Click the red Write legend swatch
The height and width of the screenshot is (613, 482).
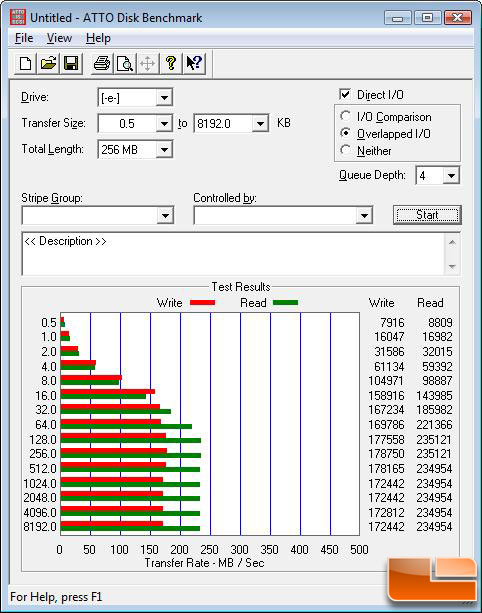202,303
